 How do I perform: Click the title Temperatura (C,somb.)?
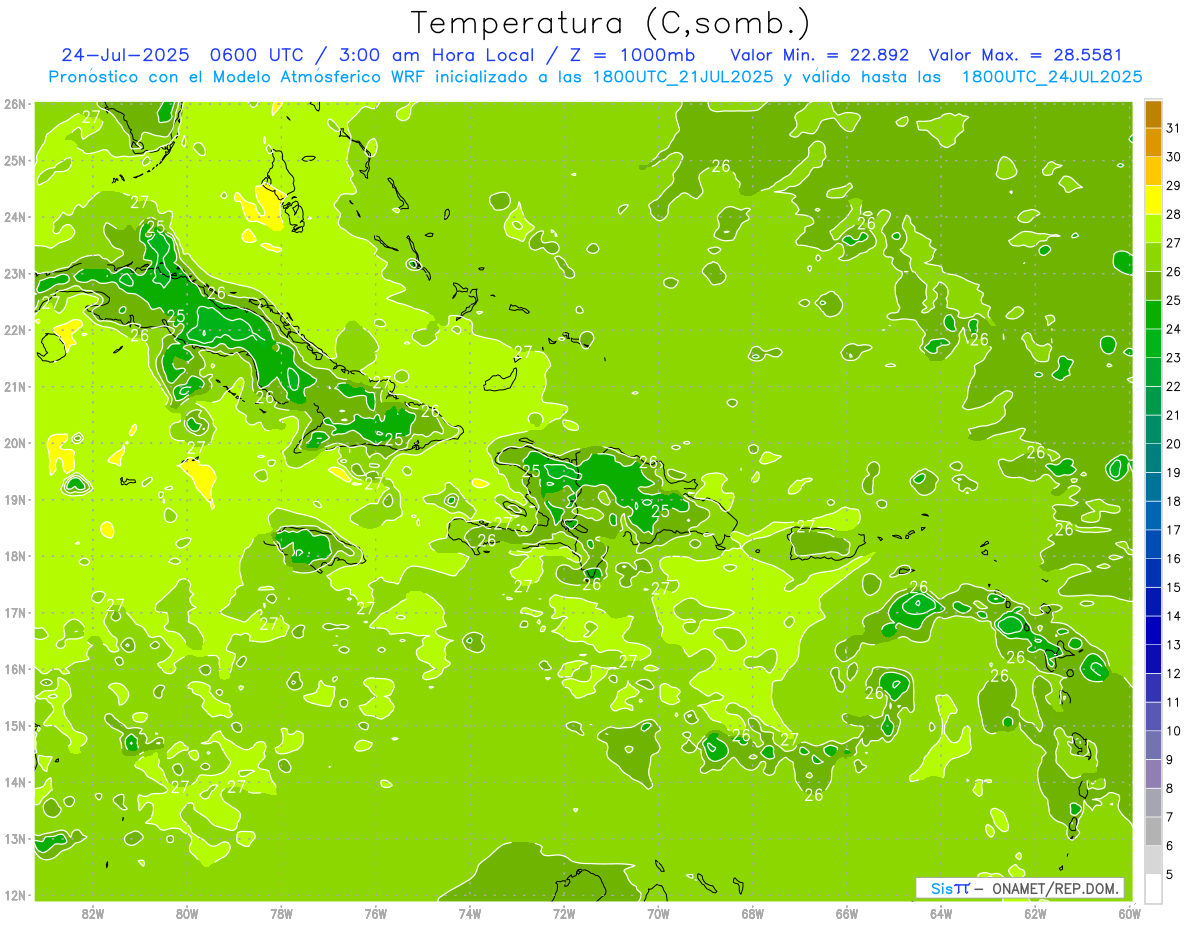[611, 23]
